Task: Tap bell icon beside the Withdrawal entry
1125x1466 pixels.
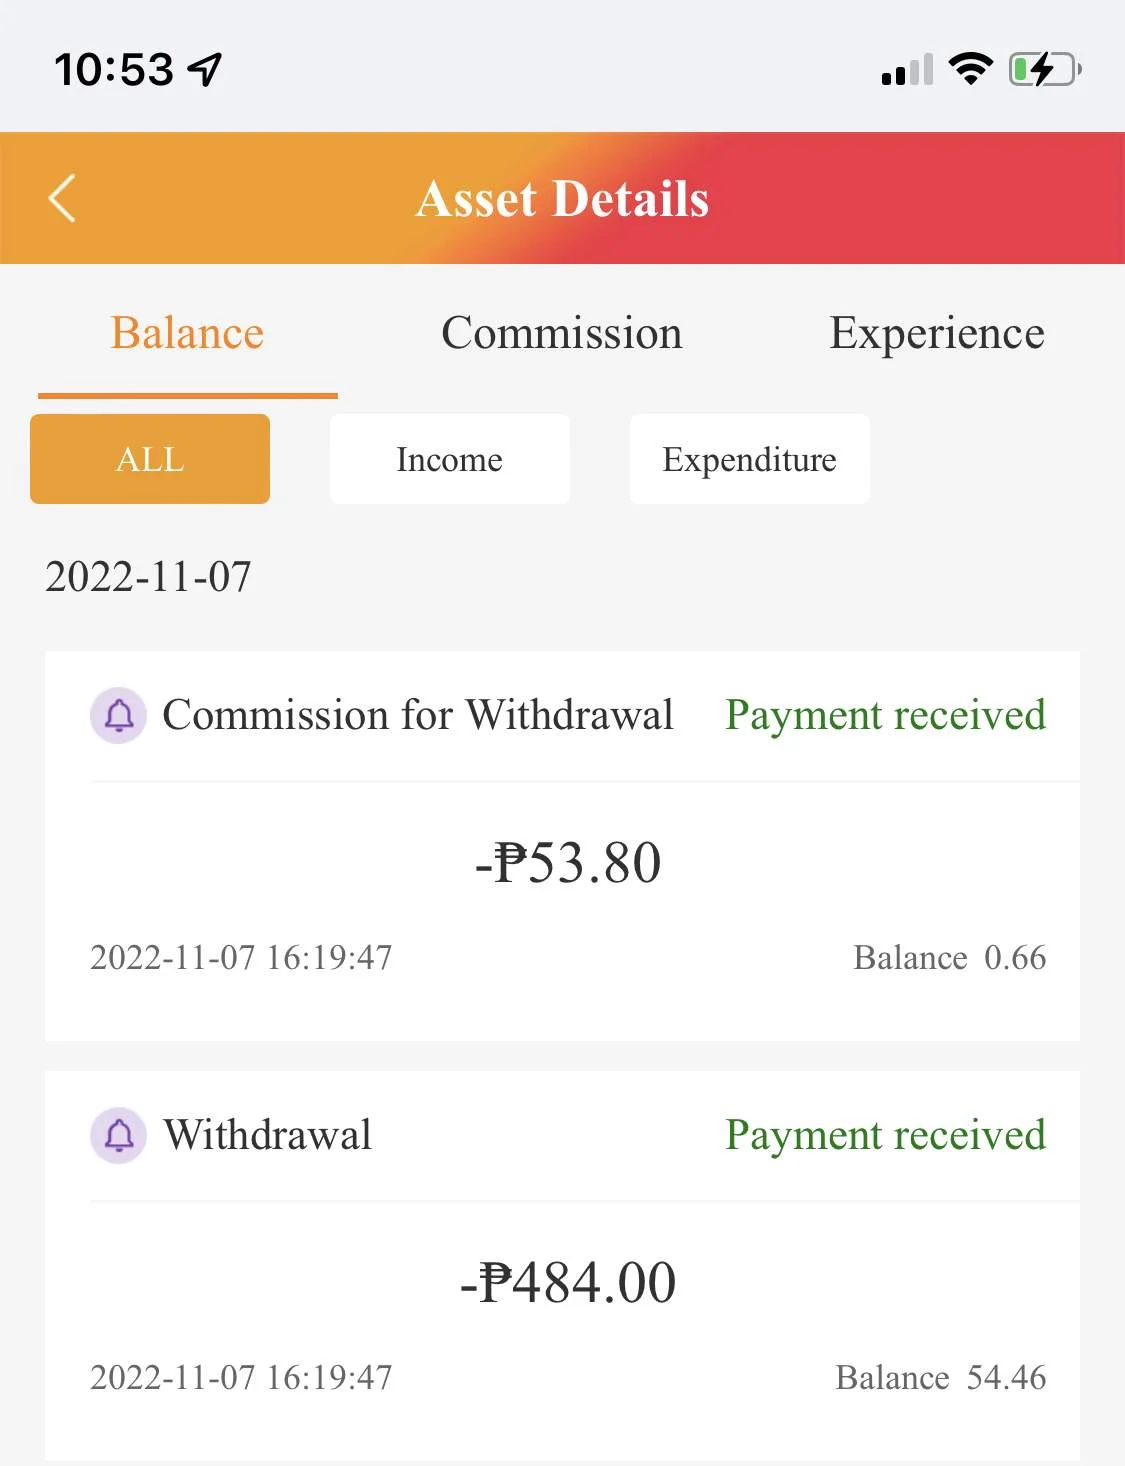Action: [x=119, y=1135]
